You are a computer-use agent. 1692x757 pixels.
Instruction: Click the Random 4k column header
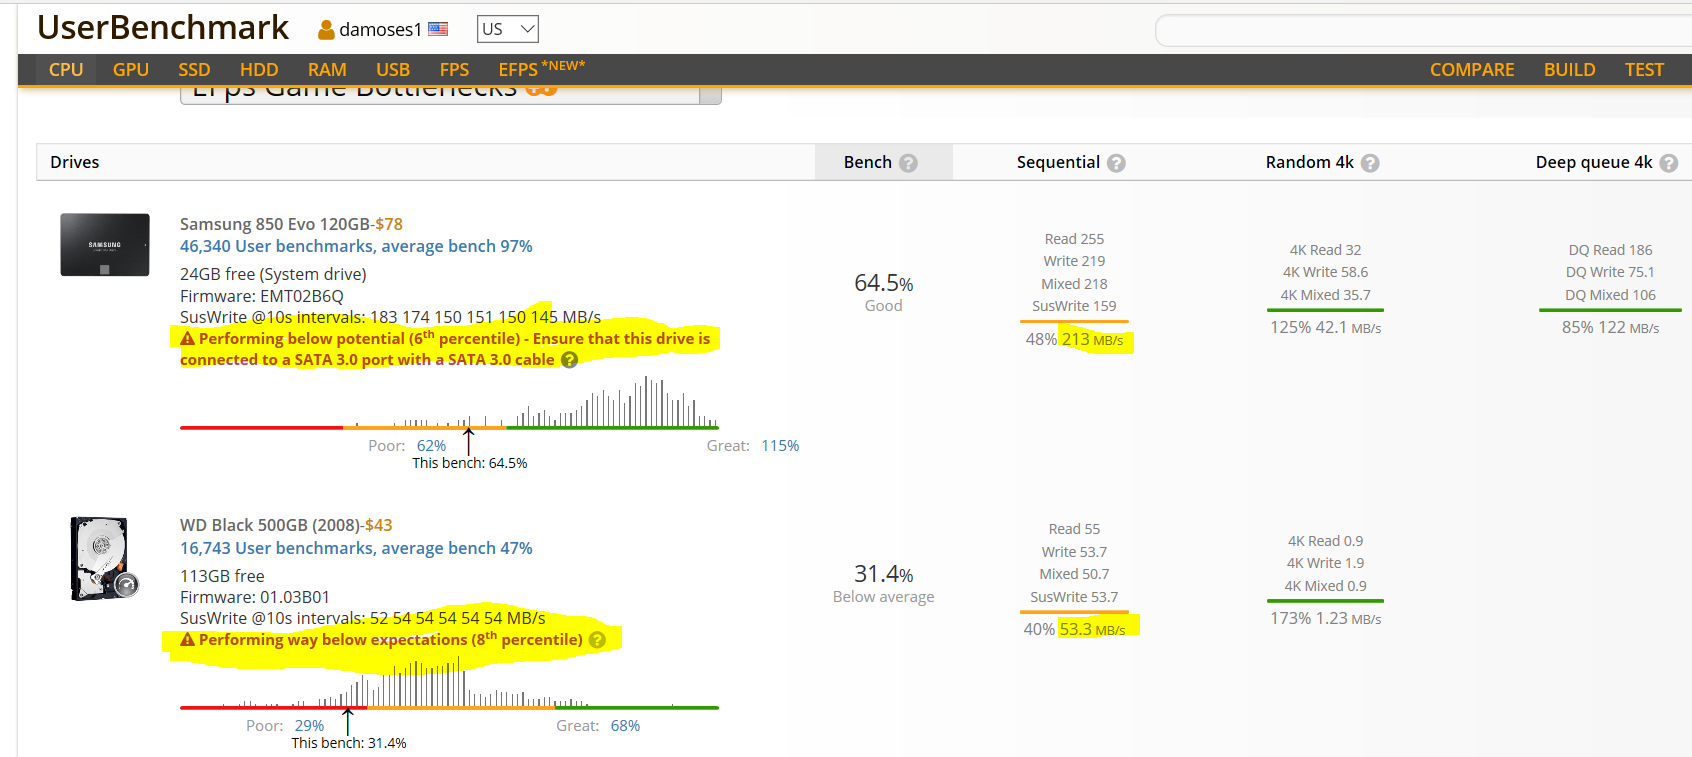pyautogui.click(x=1309, y=162)
